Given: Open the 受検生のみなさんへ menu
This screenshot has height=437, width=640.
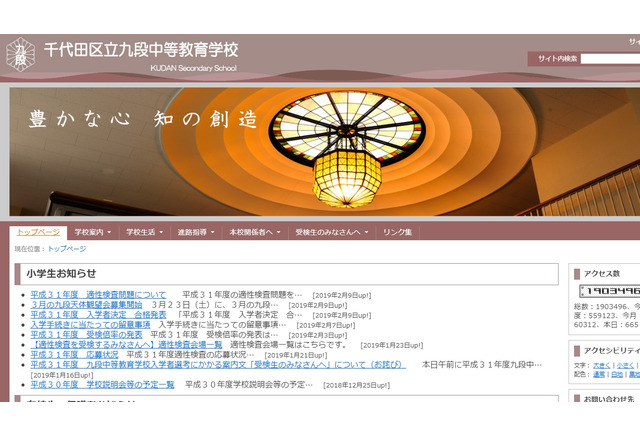Looking at the screenshot, I should click(x=332, y=232).
